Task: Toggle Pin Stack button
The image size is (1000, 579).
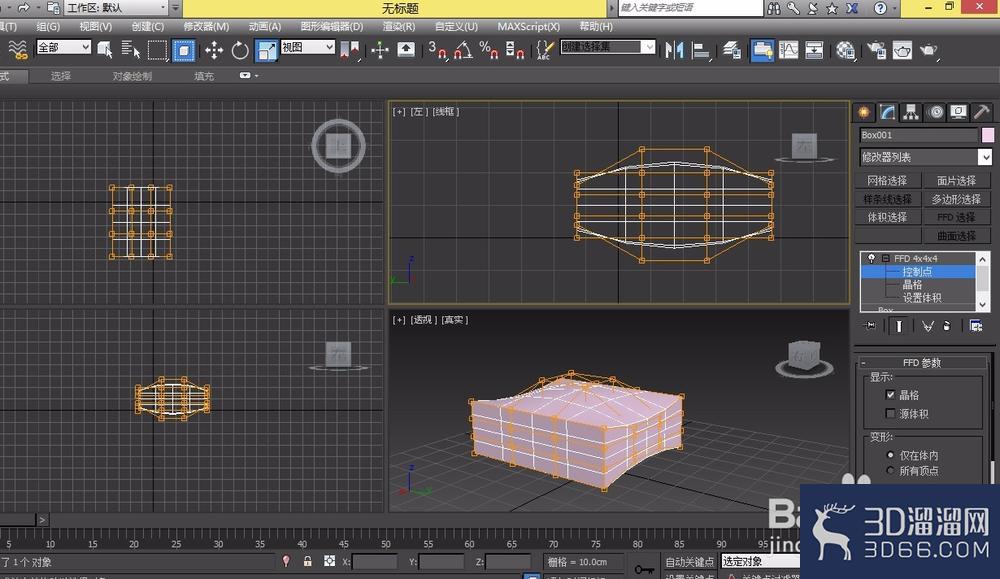Action: (x=870, y=326)
